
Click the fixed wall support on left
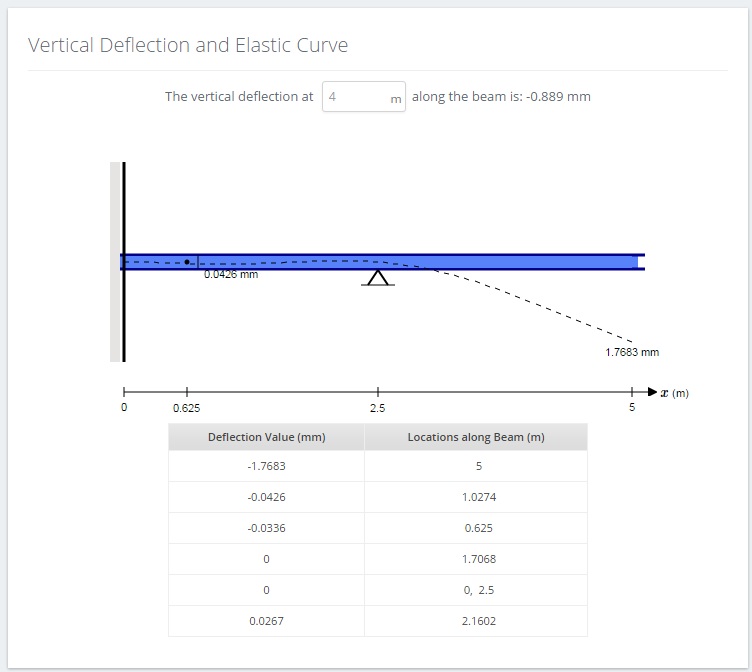point(118,262)
